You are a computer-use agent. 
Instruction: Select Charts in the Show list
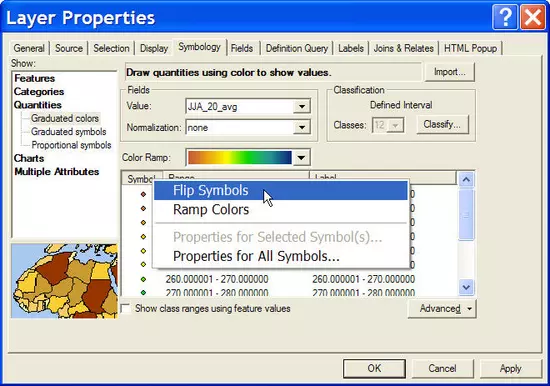[29, 158]
